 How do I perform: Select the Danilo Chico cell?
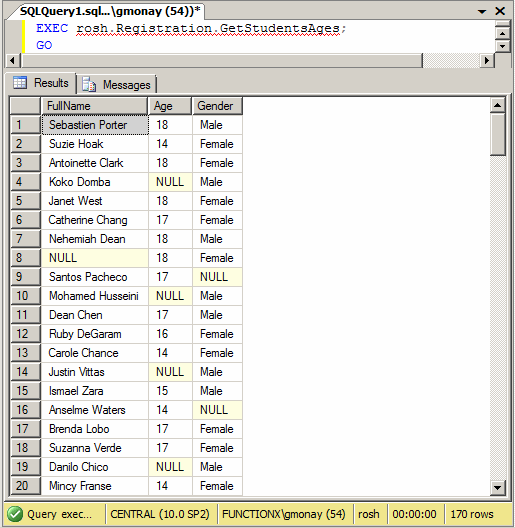click(95, 467)
